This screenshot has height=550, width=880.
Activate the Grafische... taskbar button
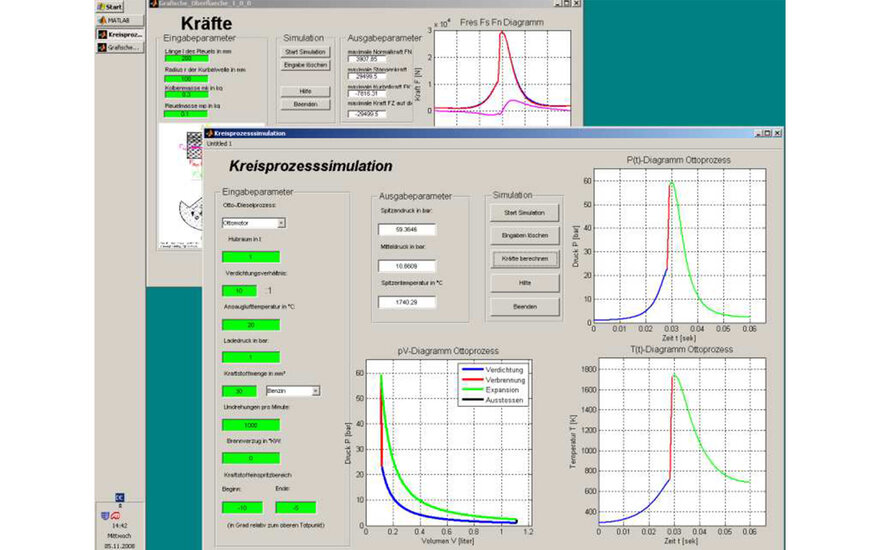tap(120, 48)
